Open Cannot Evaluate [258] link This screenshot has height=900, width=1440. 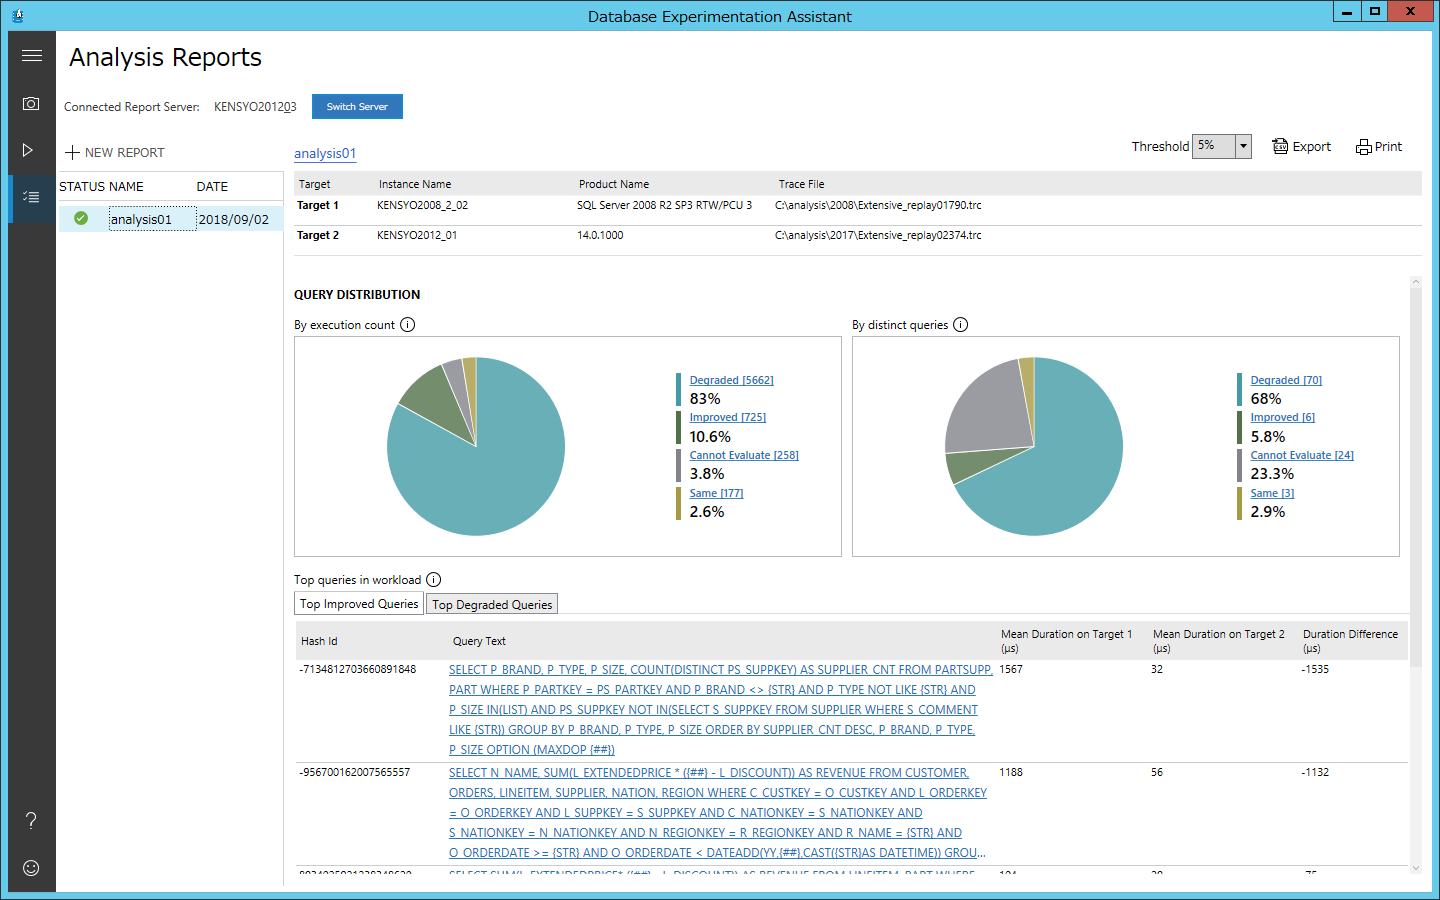click(x=744, y=455)
